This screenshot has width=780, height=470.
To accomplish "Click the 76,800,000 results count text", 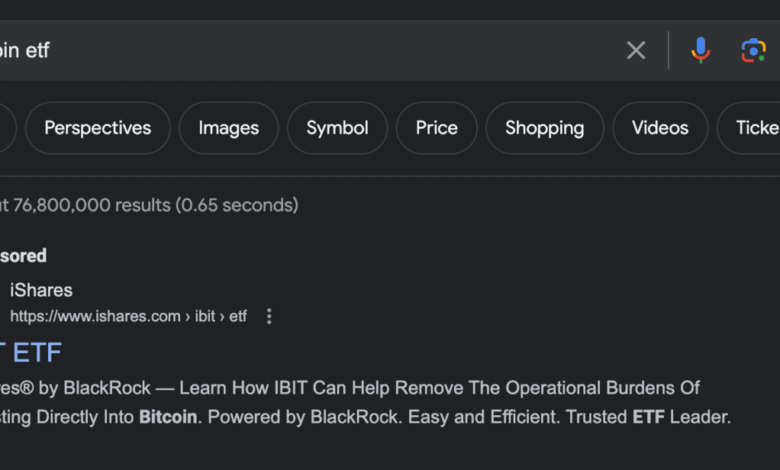I will tap(150, 205).
